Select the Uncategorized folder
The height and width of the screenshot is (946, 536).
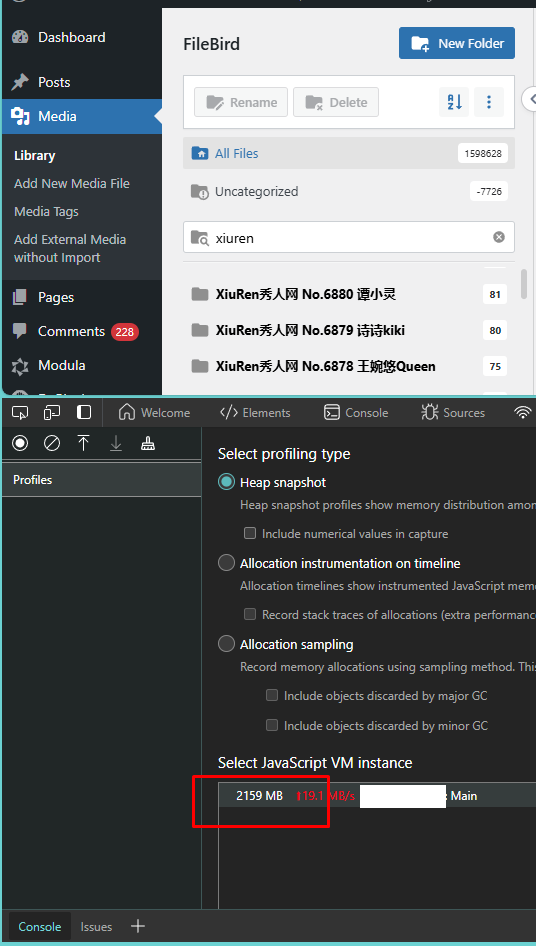click(x=349, y=192)
